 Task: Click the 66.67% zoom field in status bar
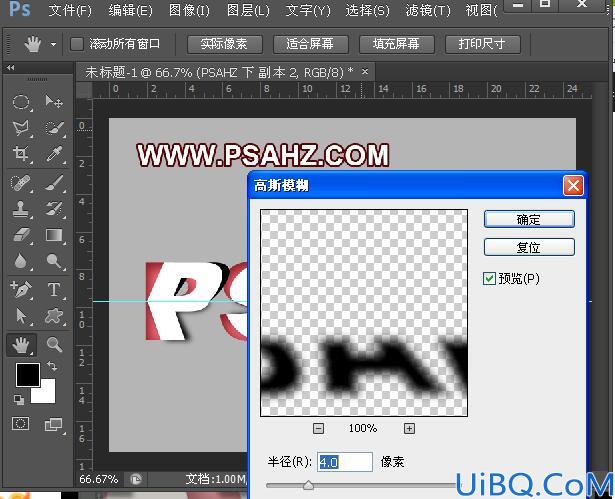(x=99, y=479)
